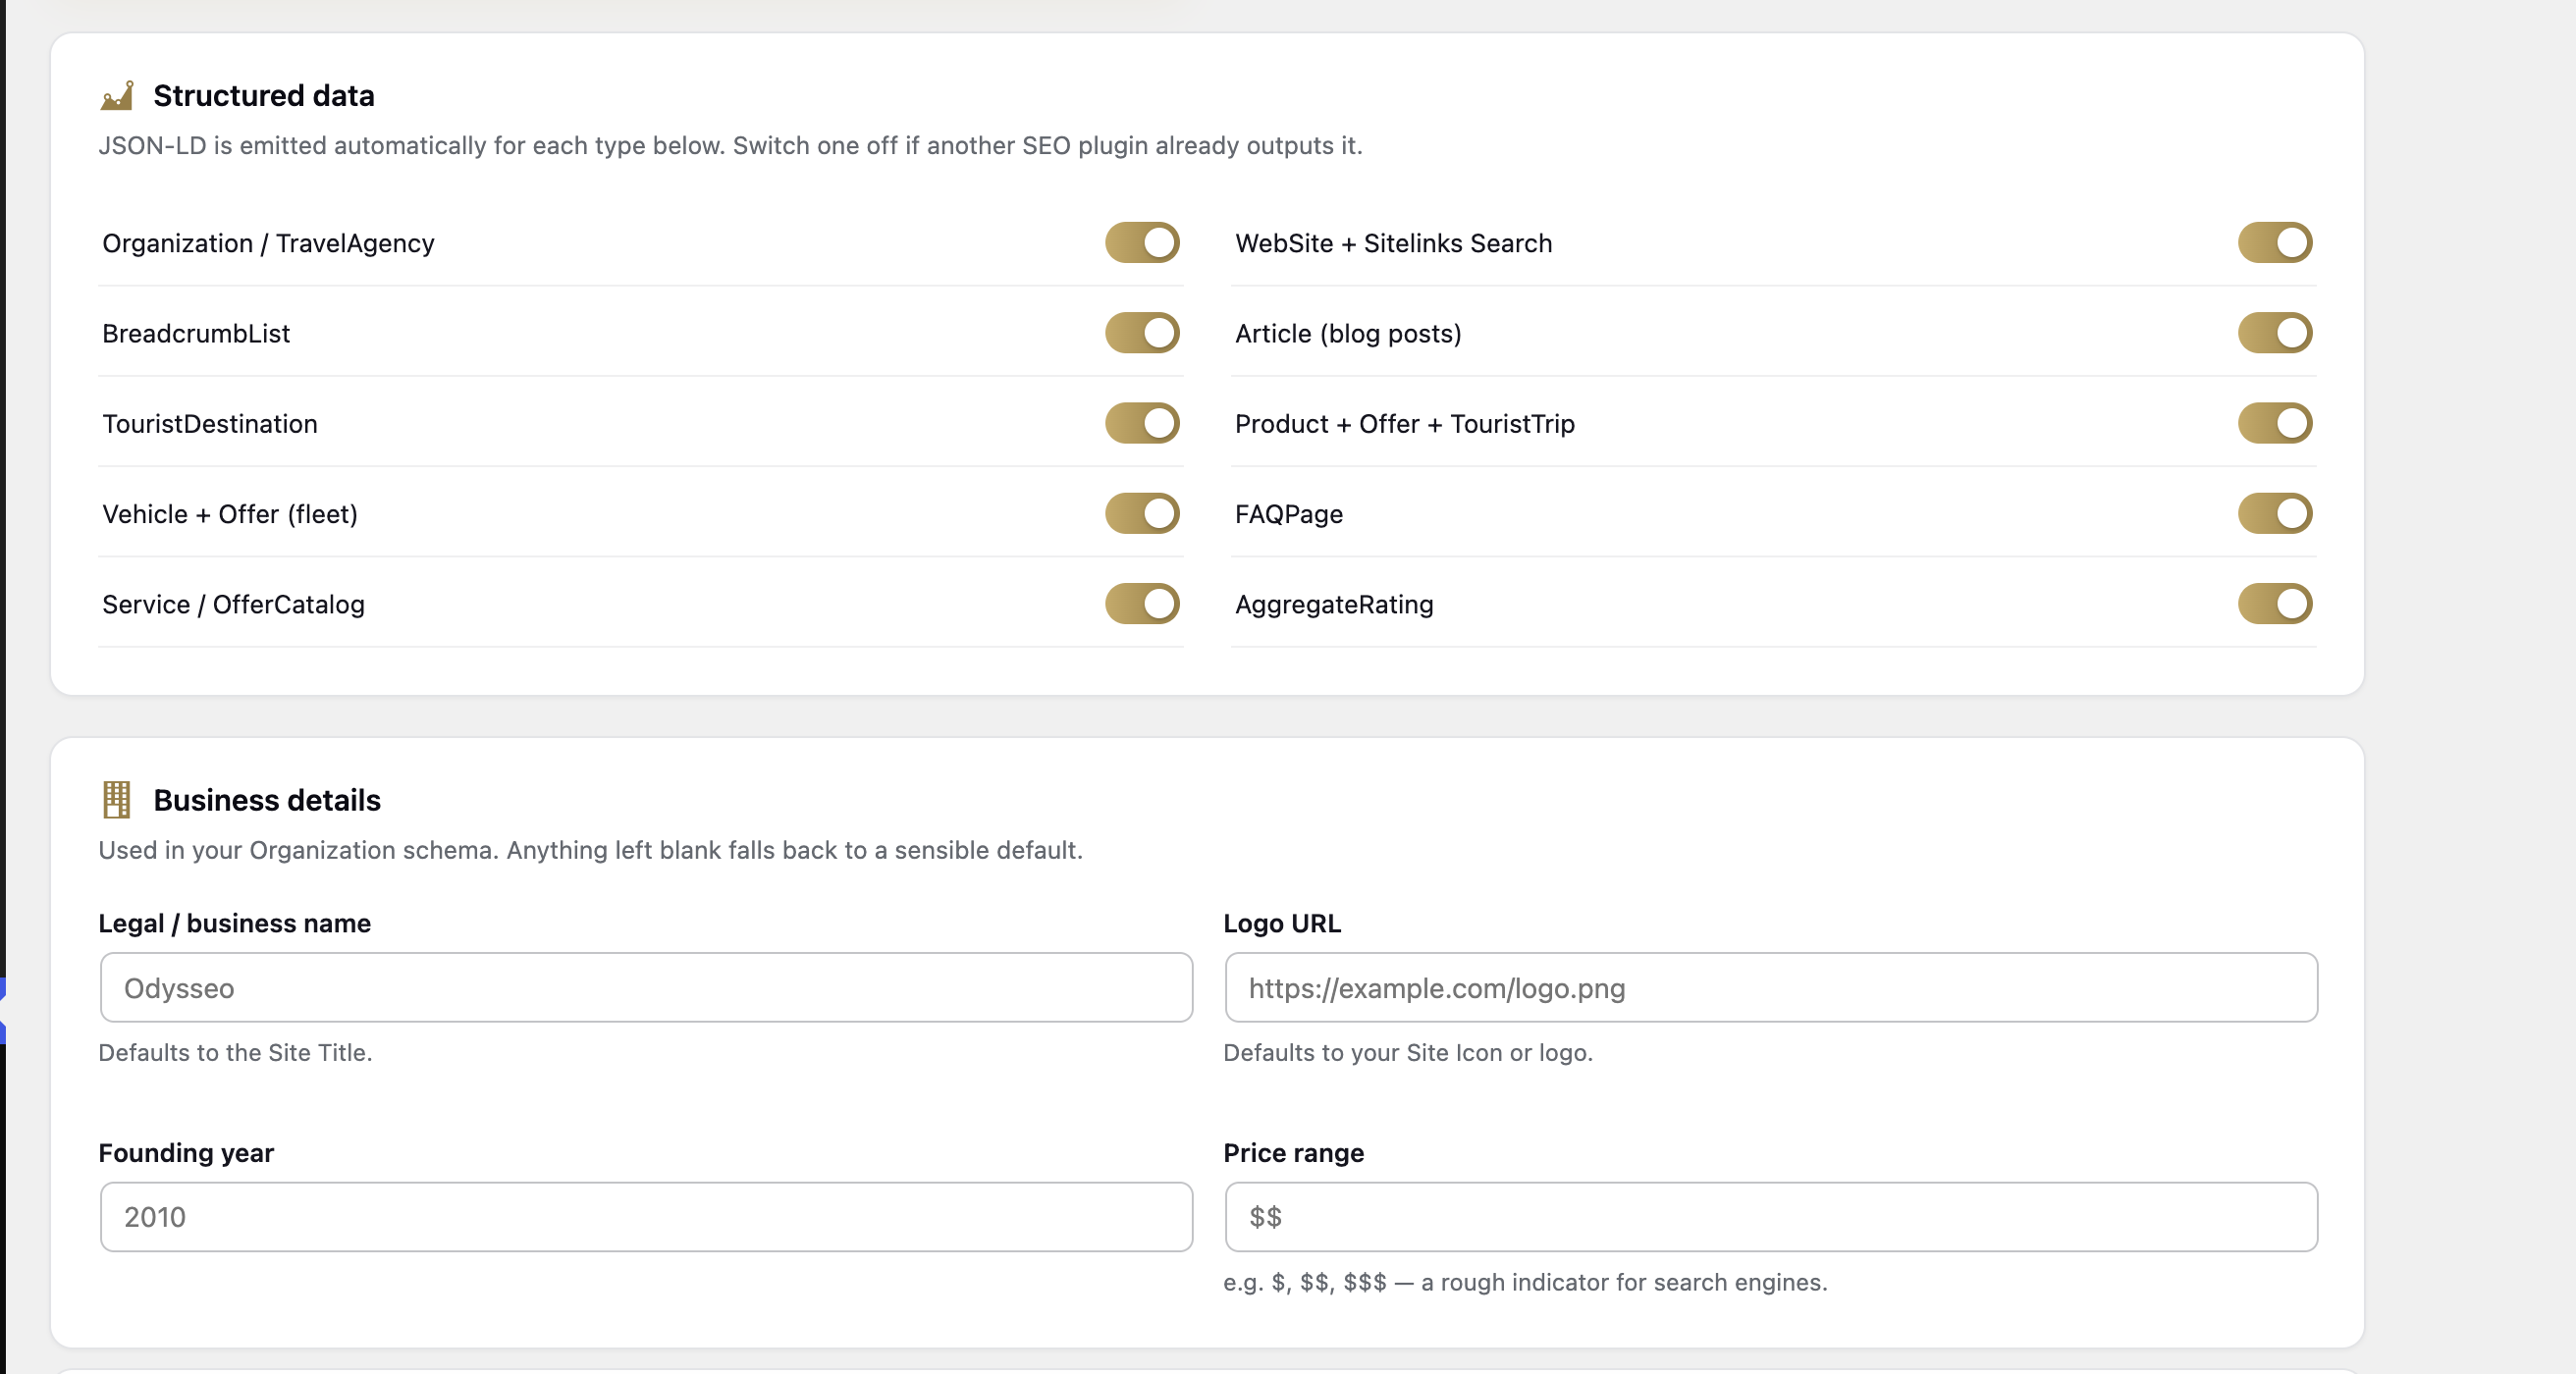Click the Logo URL field label

1282,923
